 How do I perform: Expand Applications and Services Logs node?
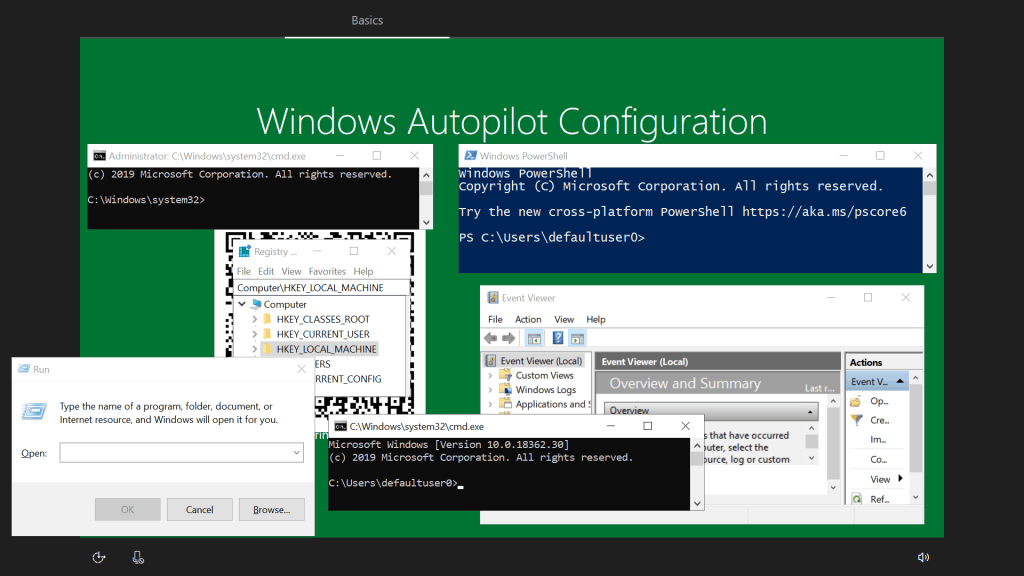point(490,404)
